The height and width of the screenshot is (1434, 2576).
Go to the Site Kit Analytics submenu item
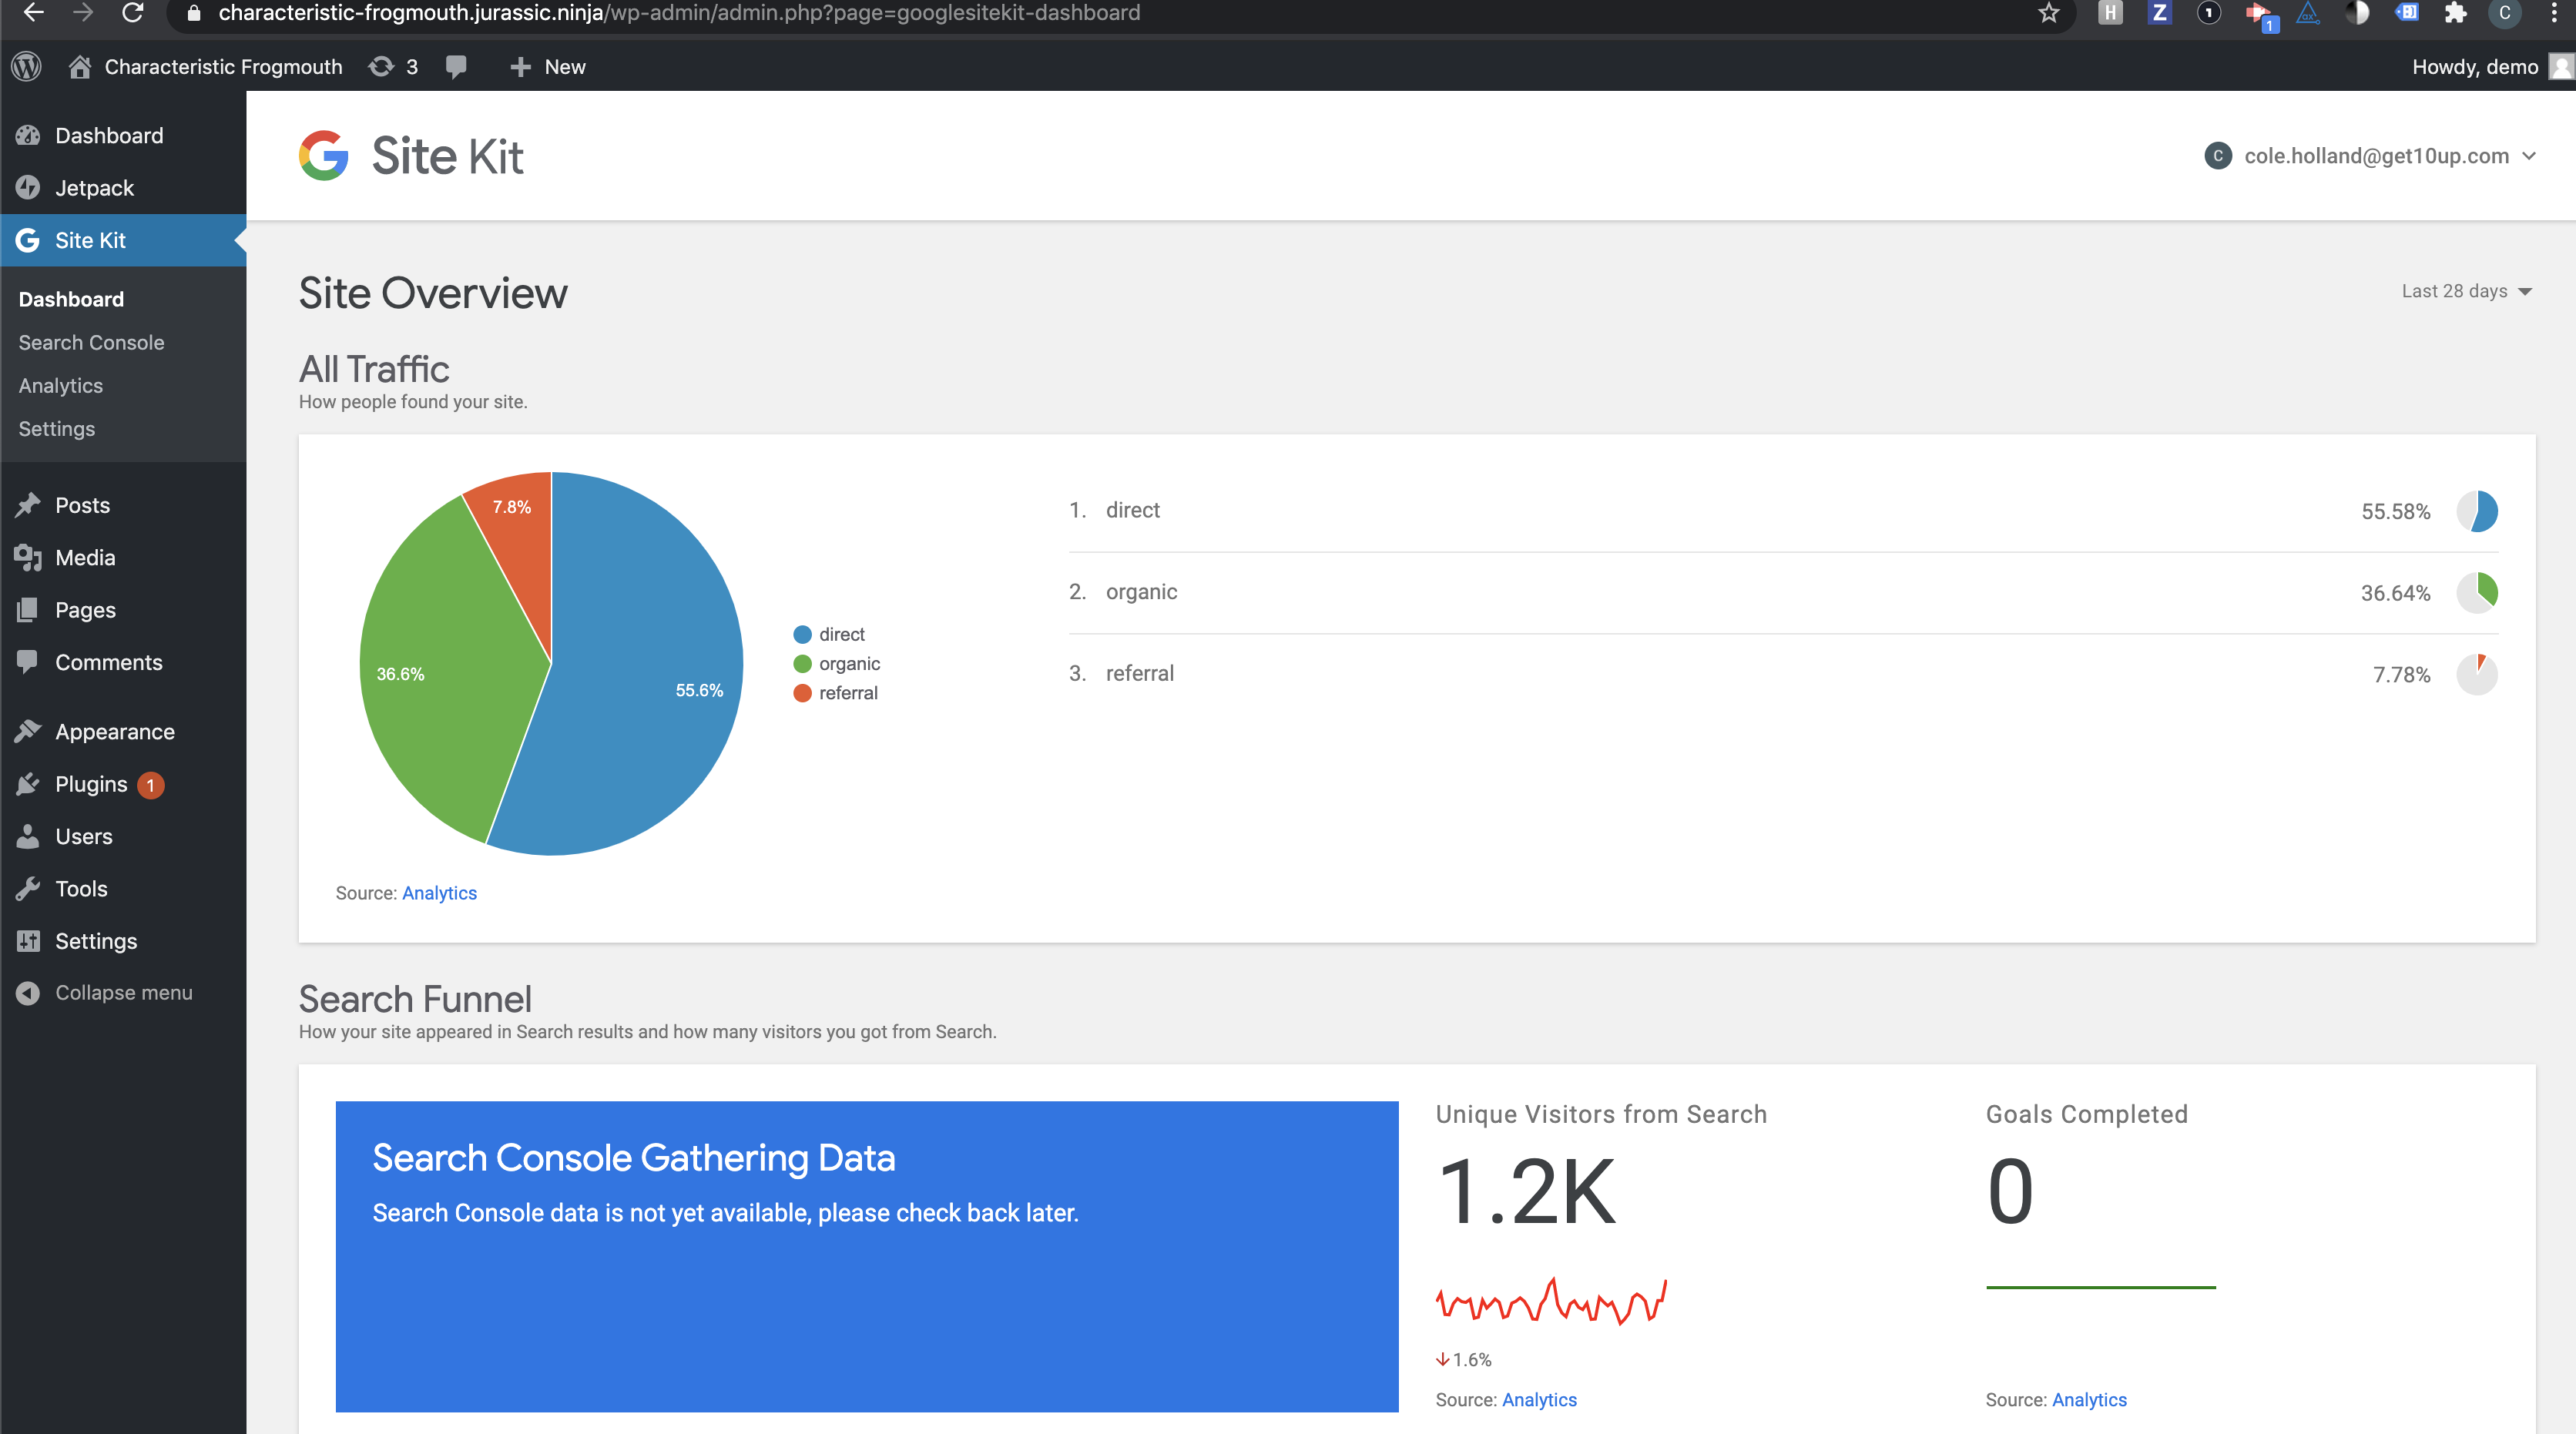pos(60,385)
